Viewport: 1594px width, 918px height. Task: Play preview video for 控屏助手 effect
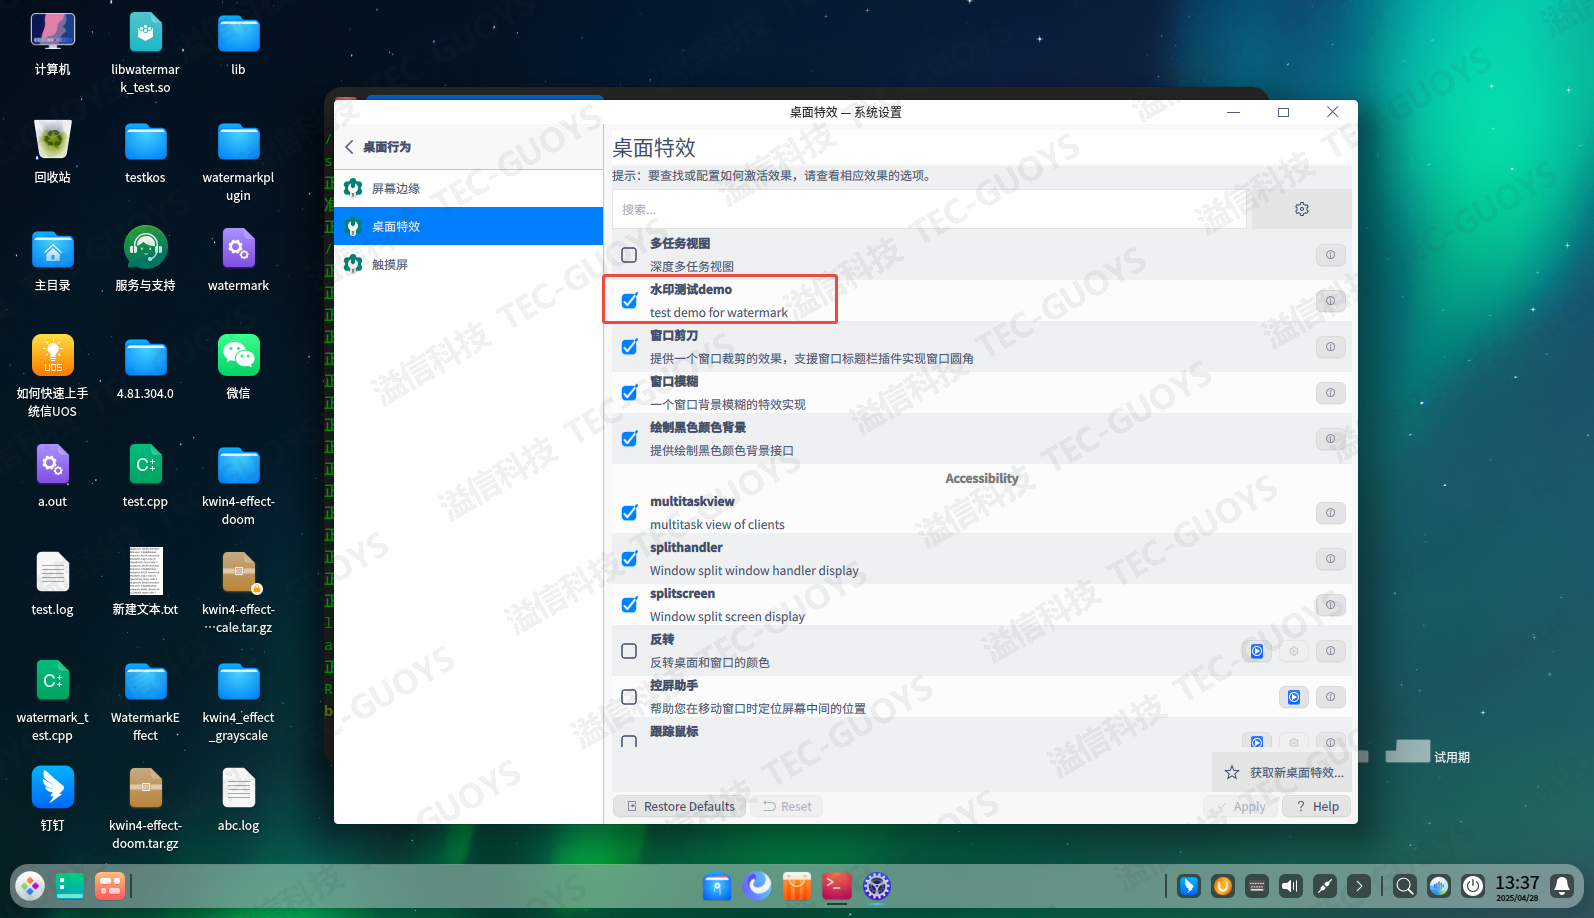coord(1294,697)
